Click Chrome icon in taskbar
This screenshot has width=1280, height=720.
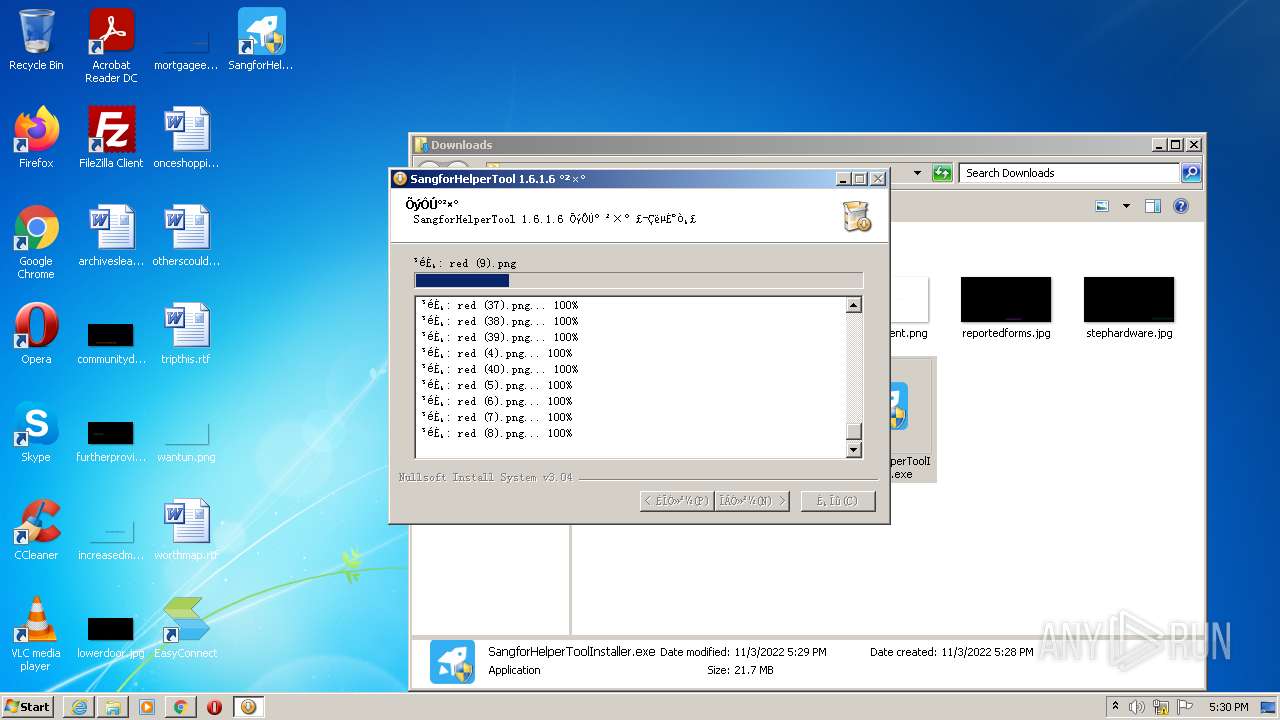point(181,707)
